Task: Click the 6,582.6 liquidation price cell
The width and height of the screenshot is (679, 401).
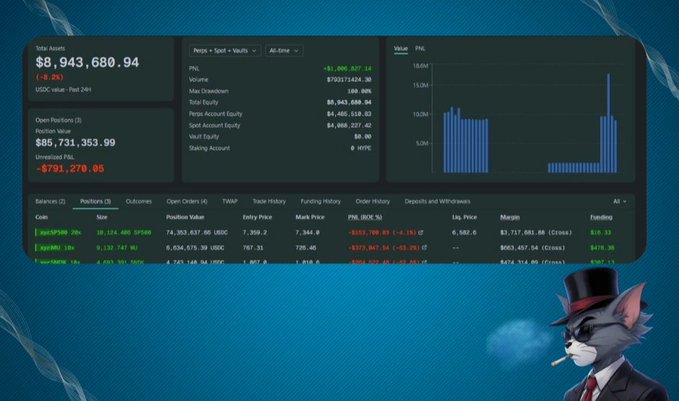Action: 464,233
